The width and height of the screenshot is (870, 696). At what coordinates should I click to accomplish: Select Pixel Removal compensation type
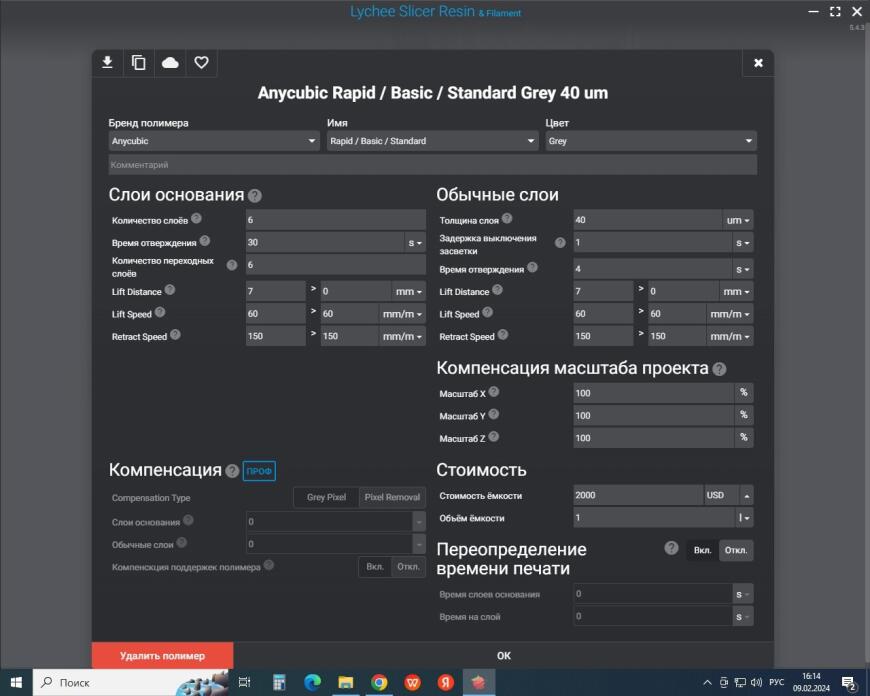pyautogui.click(x=392, y=497)
